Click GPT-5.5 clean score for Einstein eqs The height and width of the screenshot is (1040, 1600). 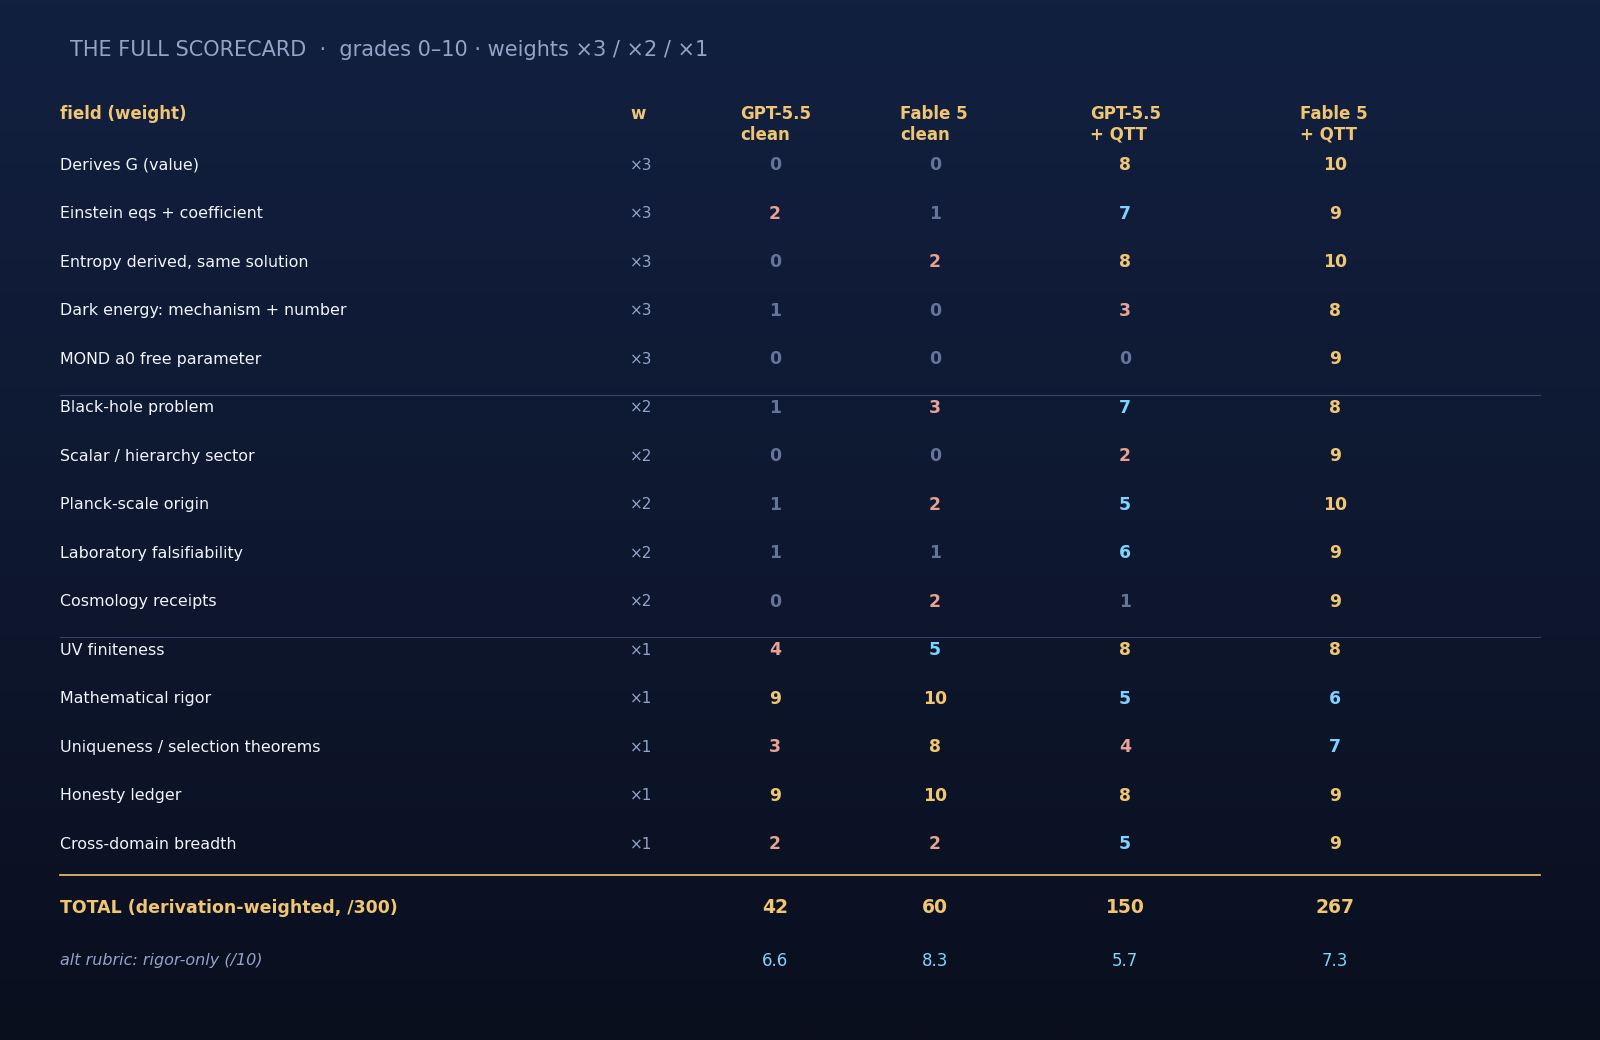coord(775,213)
